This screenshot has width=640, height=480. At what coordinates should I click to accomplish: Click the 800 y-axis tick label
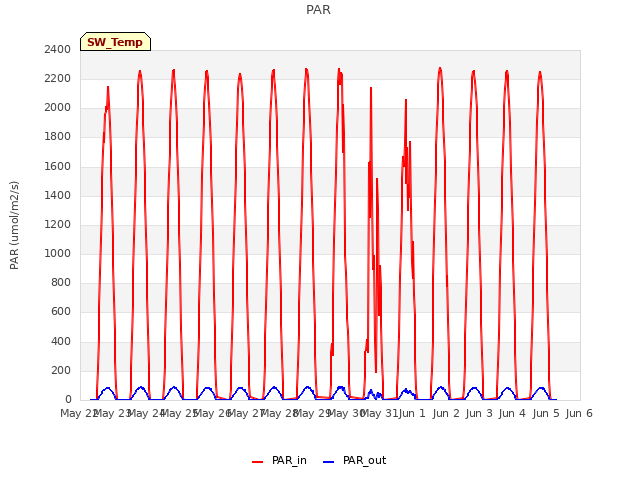[x=61, y=282]
